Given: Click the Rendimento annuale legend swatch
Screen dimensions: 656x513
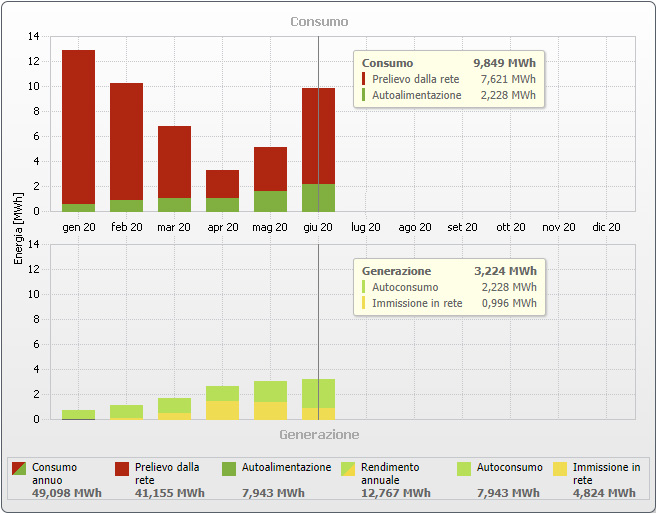Looking at the screenshot, I should click(x=348, y=469).
